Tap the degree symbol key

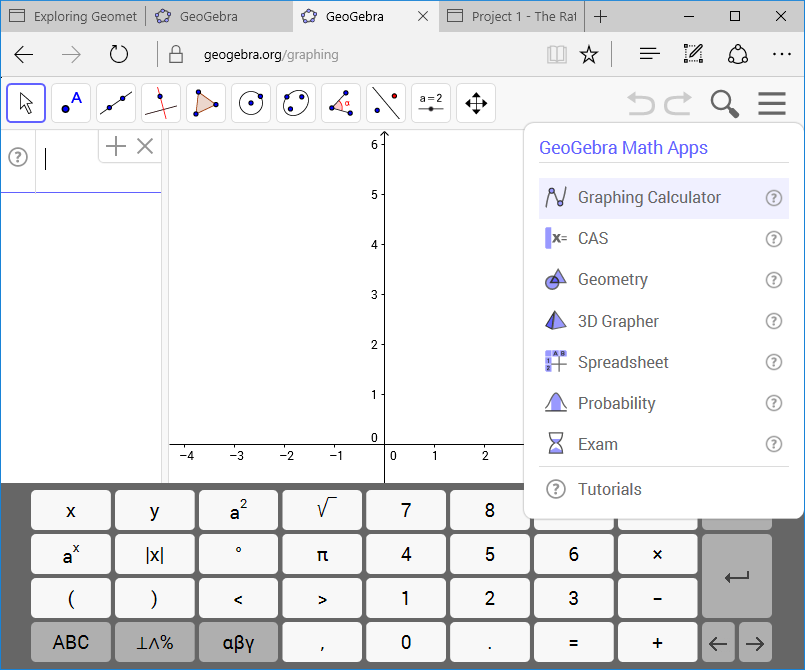point(238,554)
